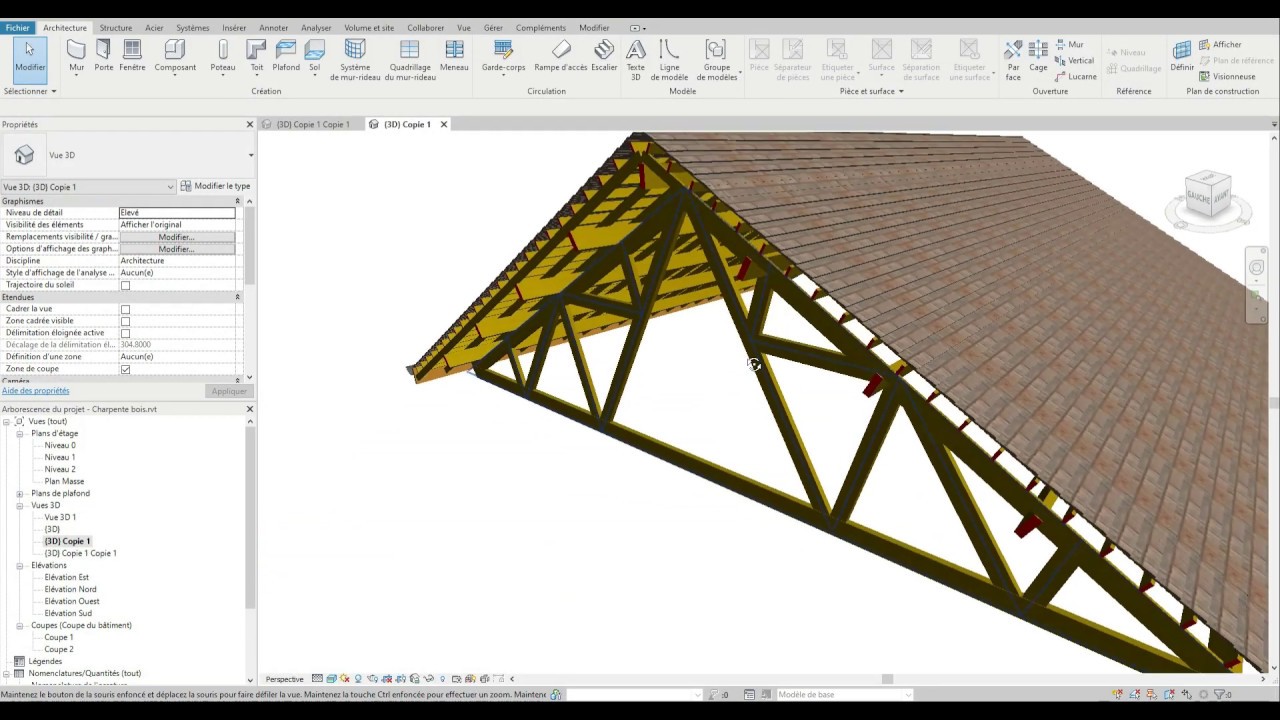The width and height of the screenshot is (1280, 720).
Task: Toggle Zone cadrée visible checkbox
Action: (x=125, y=321)
